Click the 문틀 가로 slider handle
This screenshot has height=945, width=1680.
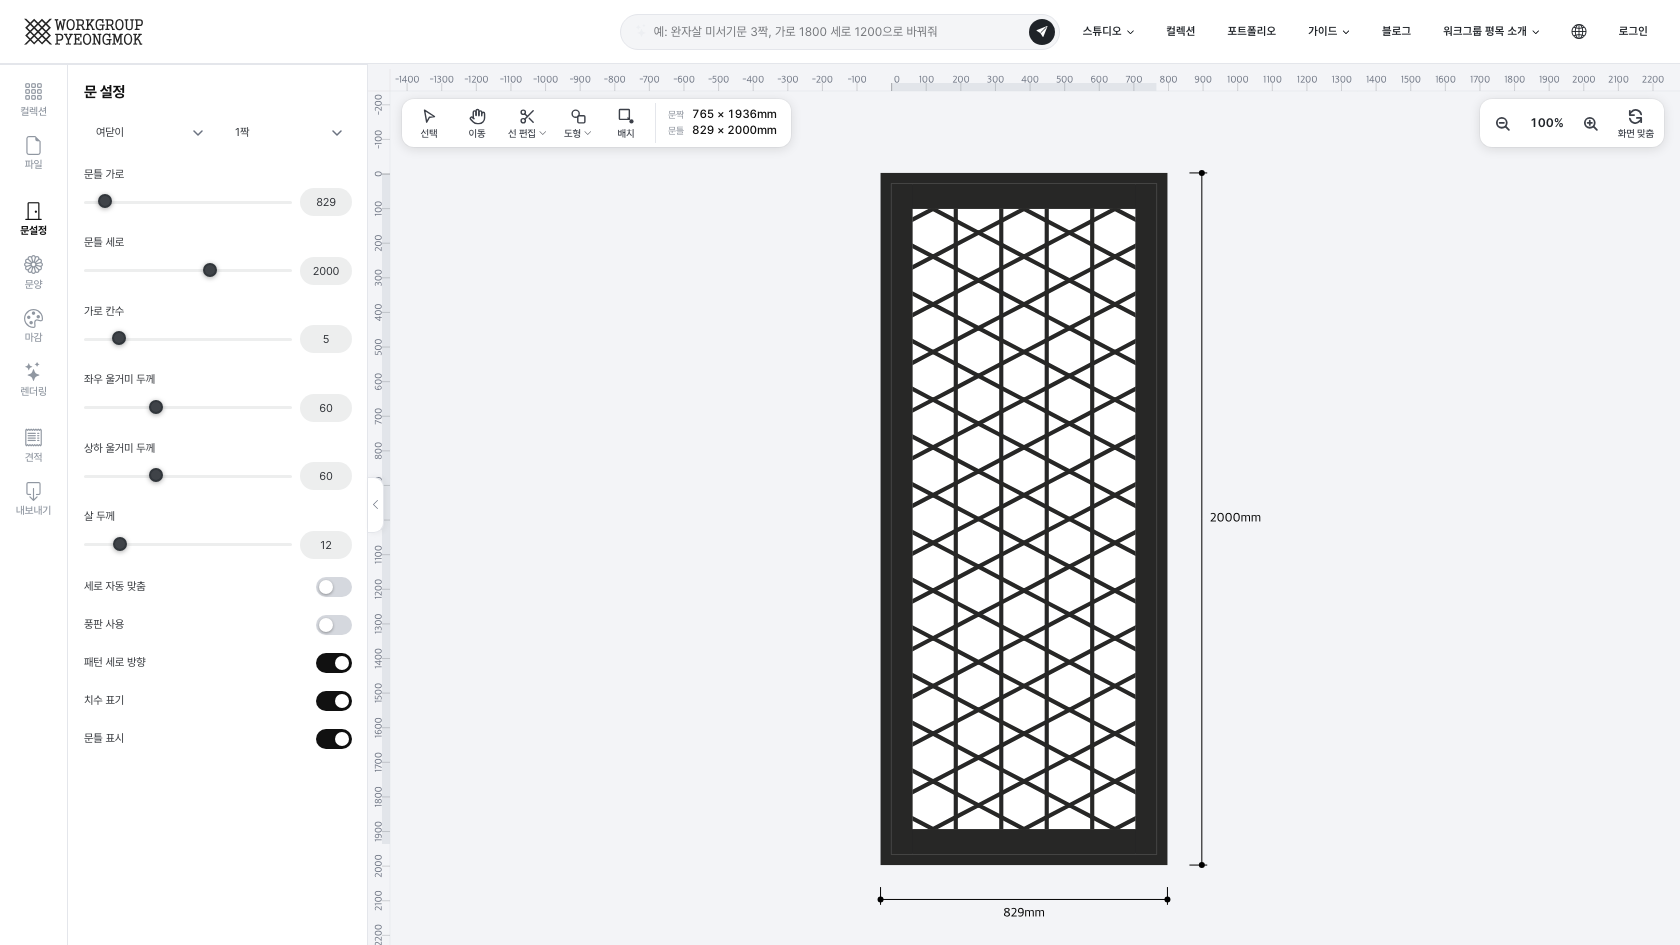pyautogui.click(x=105, y=201)
